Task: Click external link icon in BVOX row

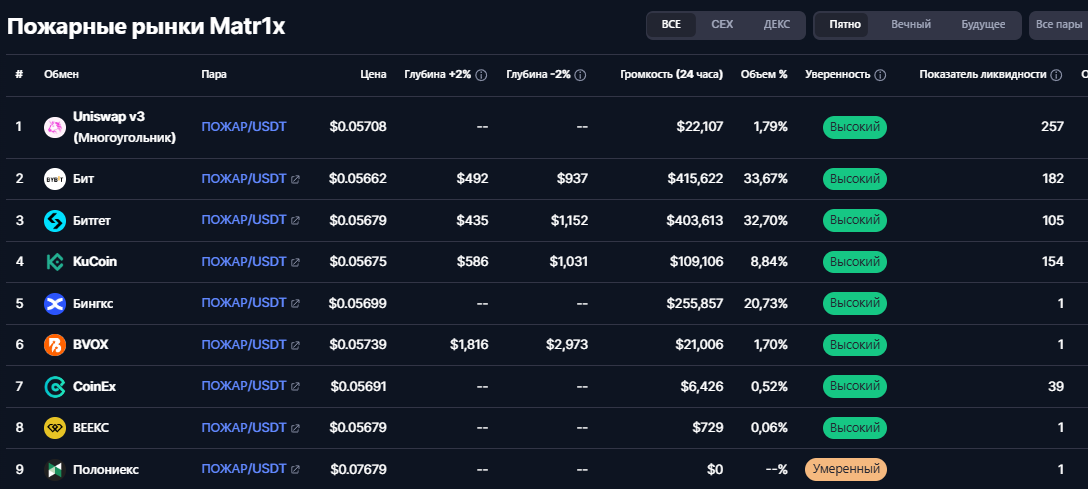Action: 296,345
